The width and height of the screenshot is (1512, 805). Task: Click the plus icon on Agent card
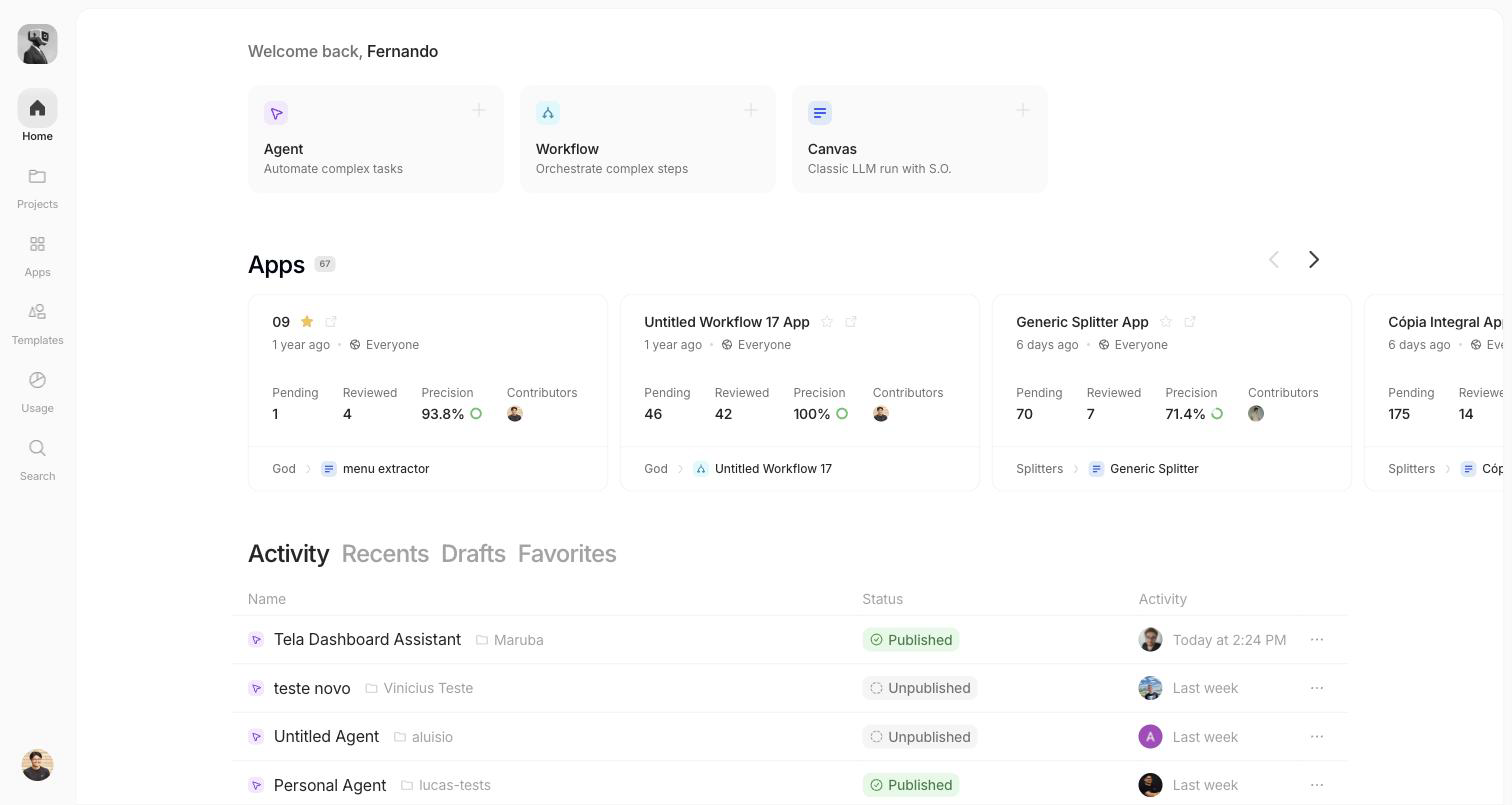point(479,110)
